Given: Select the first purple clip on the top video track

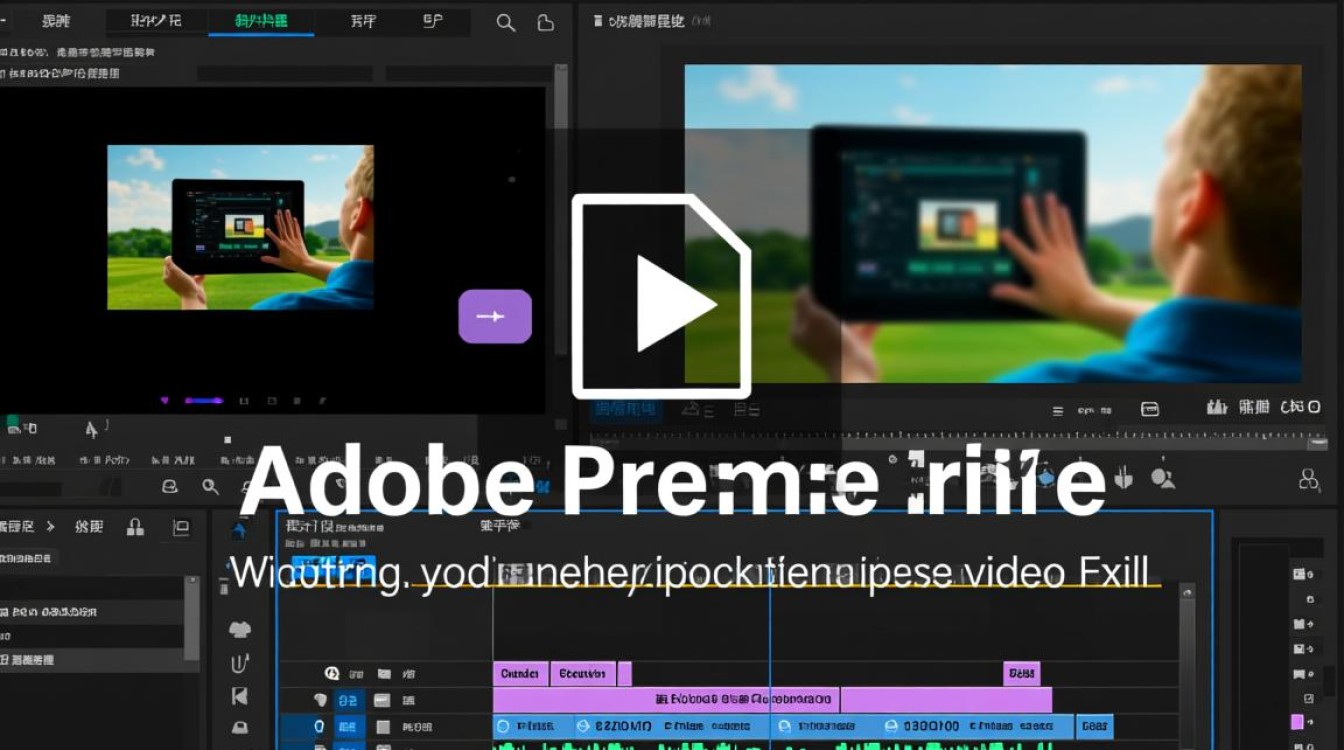Looking at the screenshot, I should (520, 674).
